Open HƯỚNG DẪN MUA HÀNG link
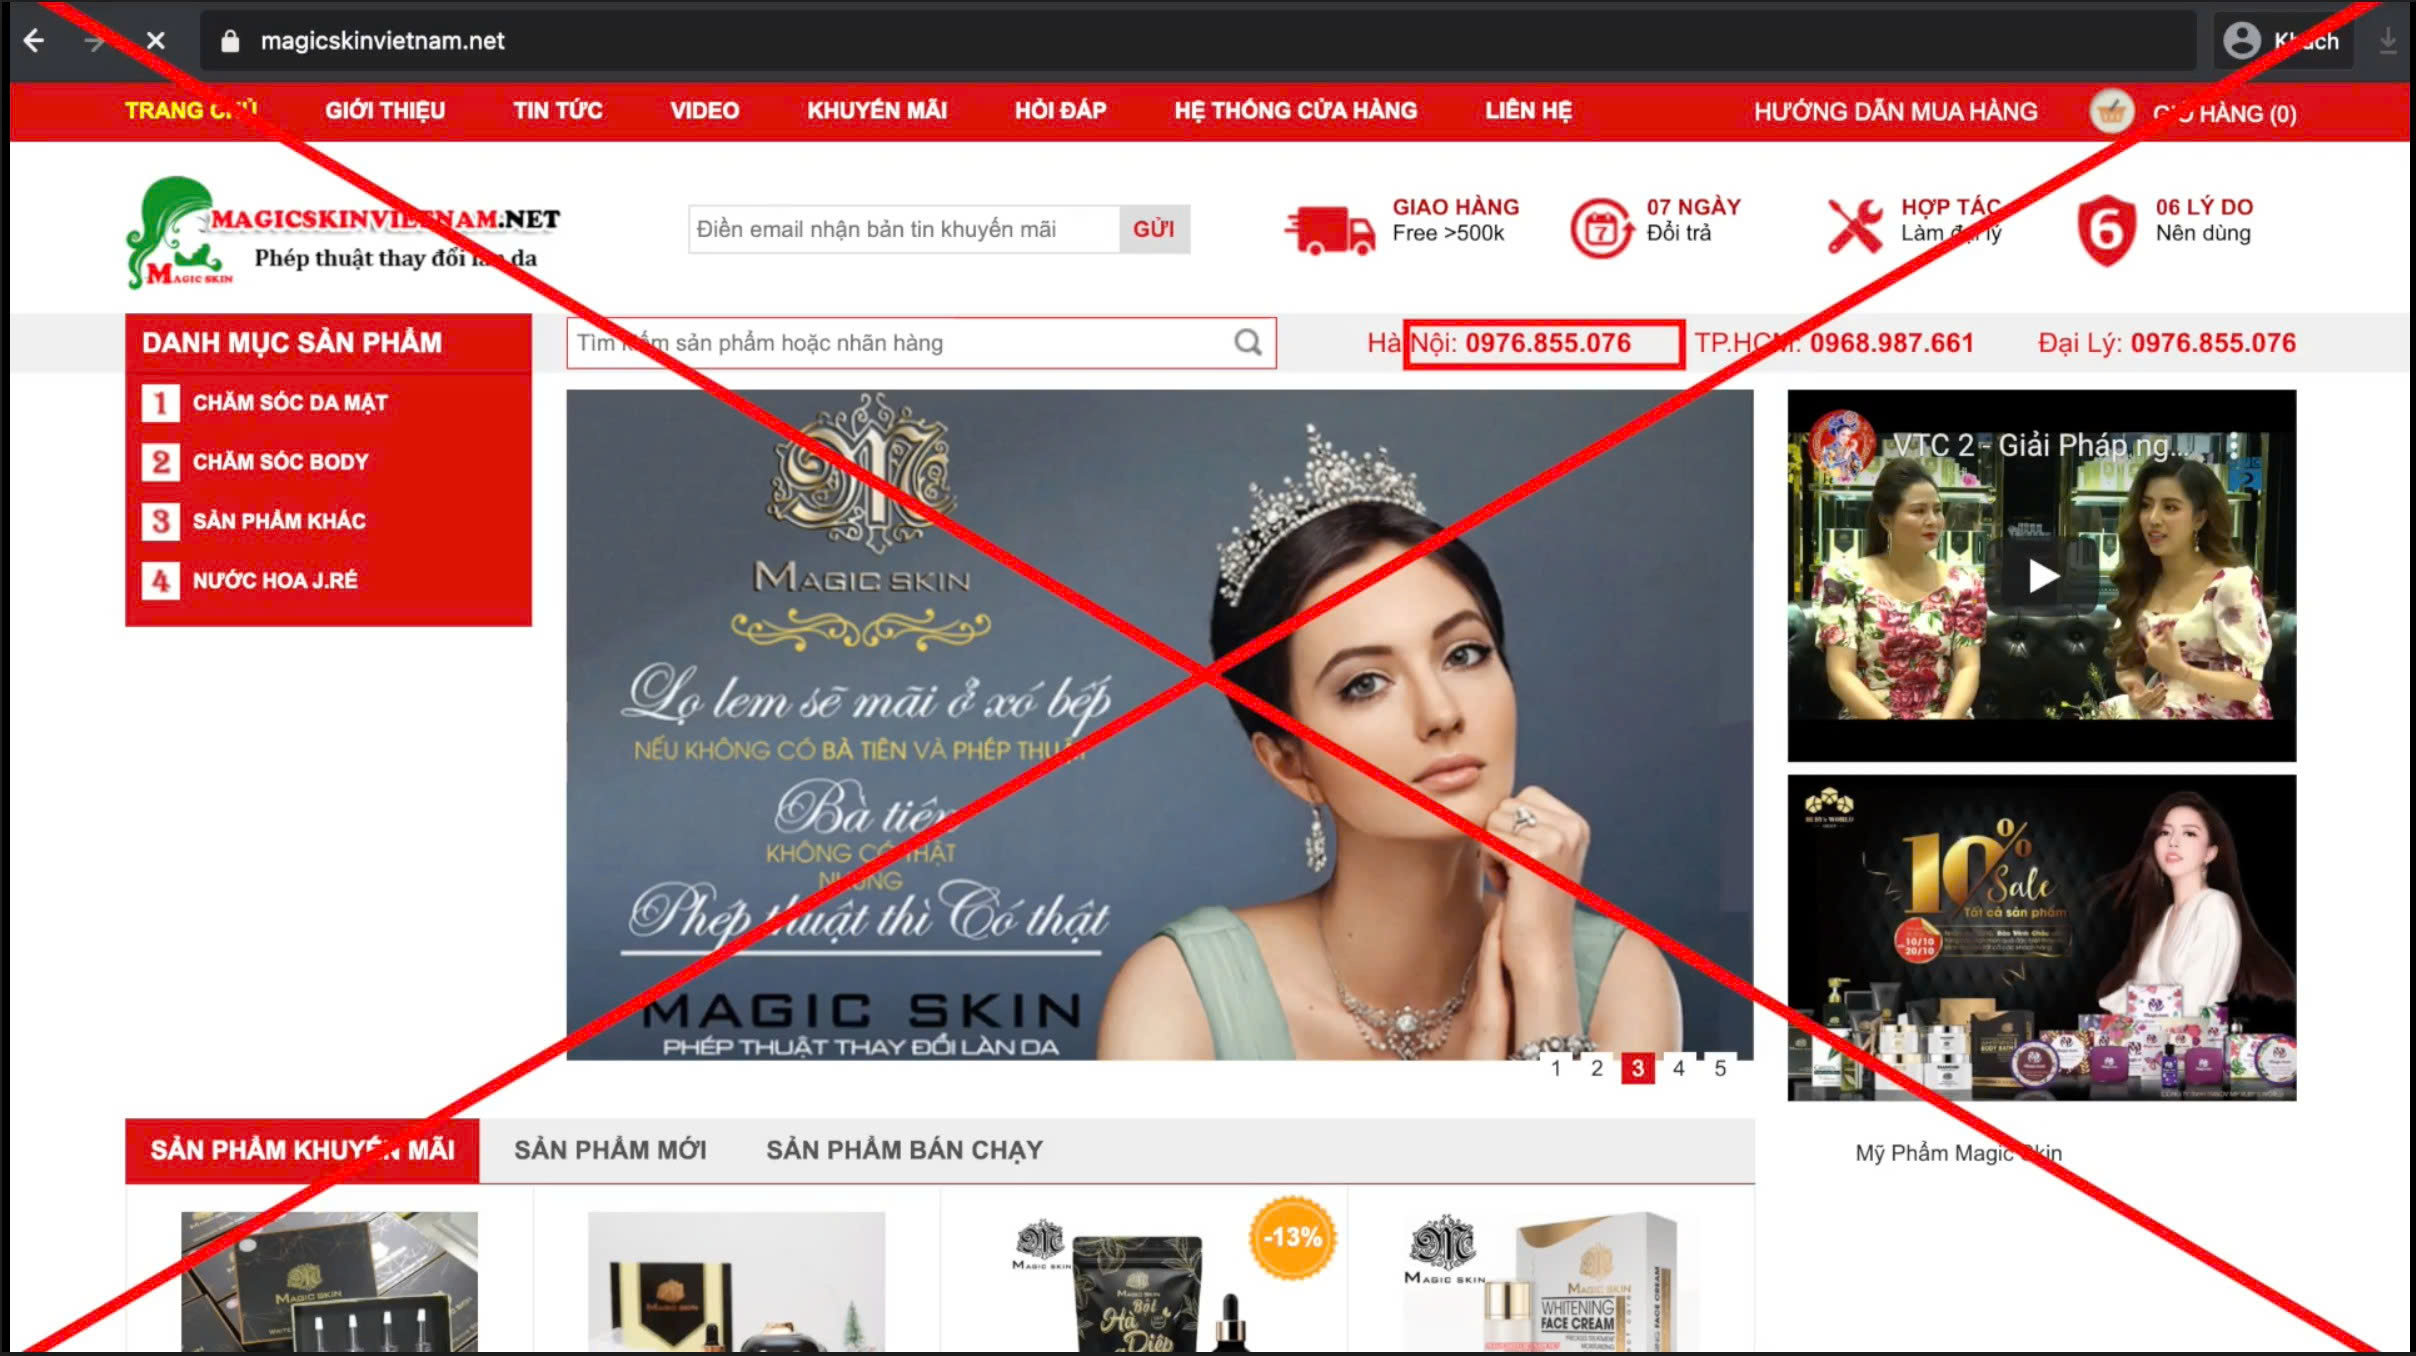This screenshot has width=2416, height=1356. coord(1895,112)
